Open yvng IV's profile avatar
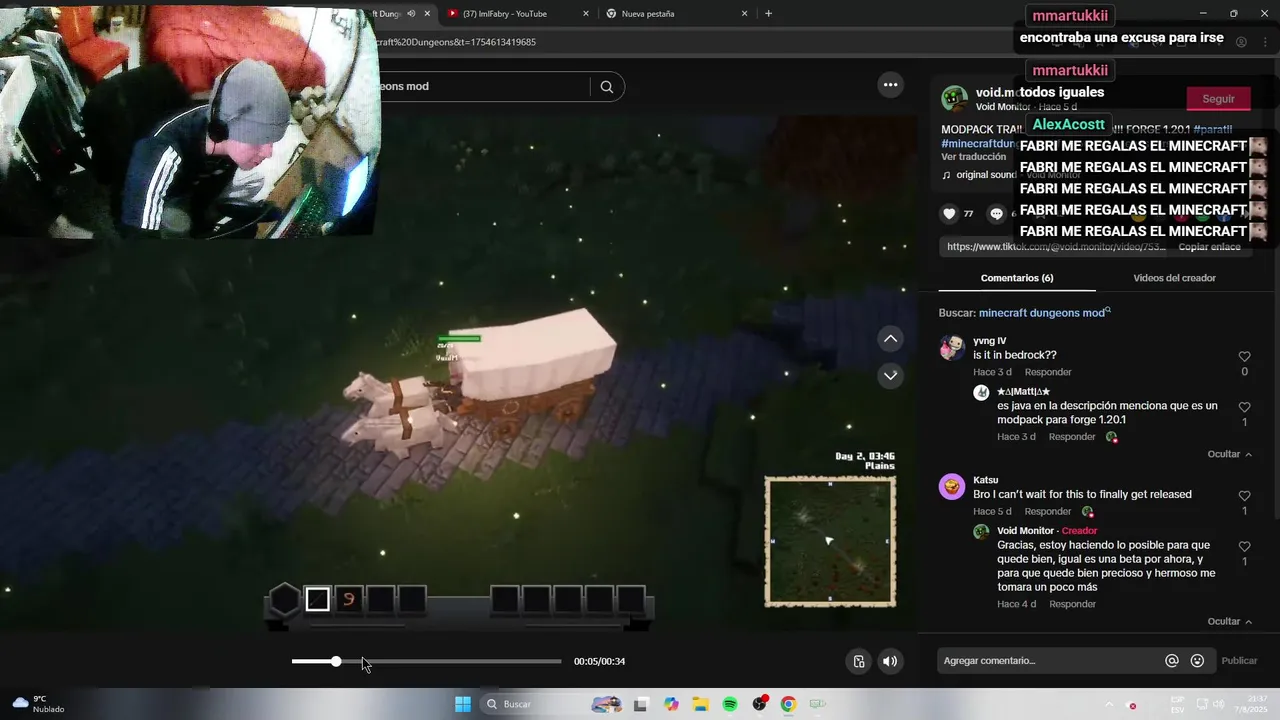 [x=952, y=348]
